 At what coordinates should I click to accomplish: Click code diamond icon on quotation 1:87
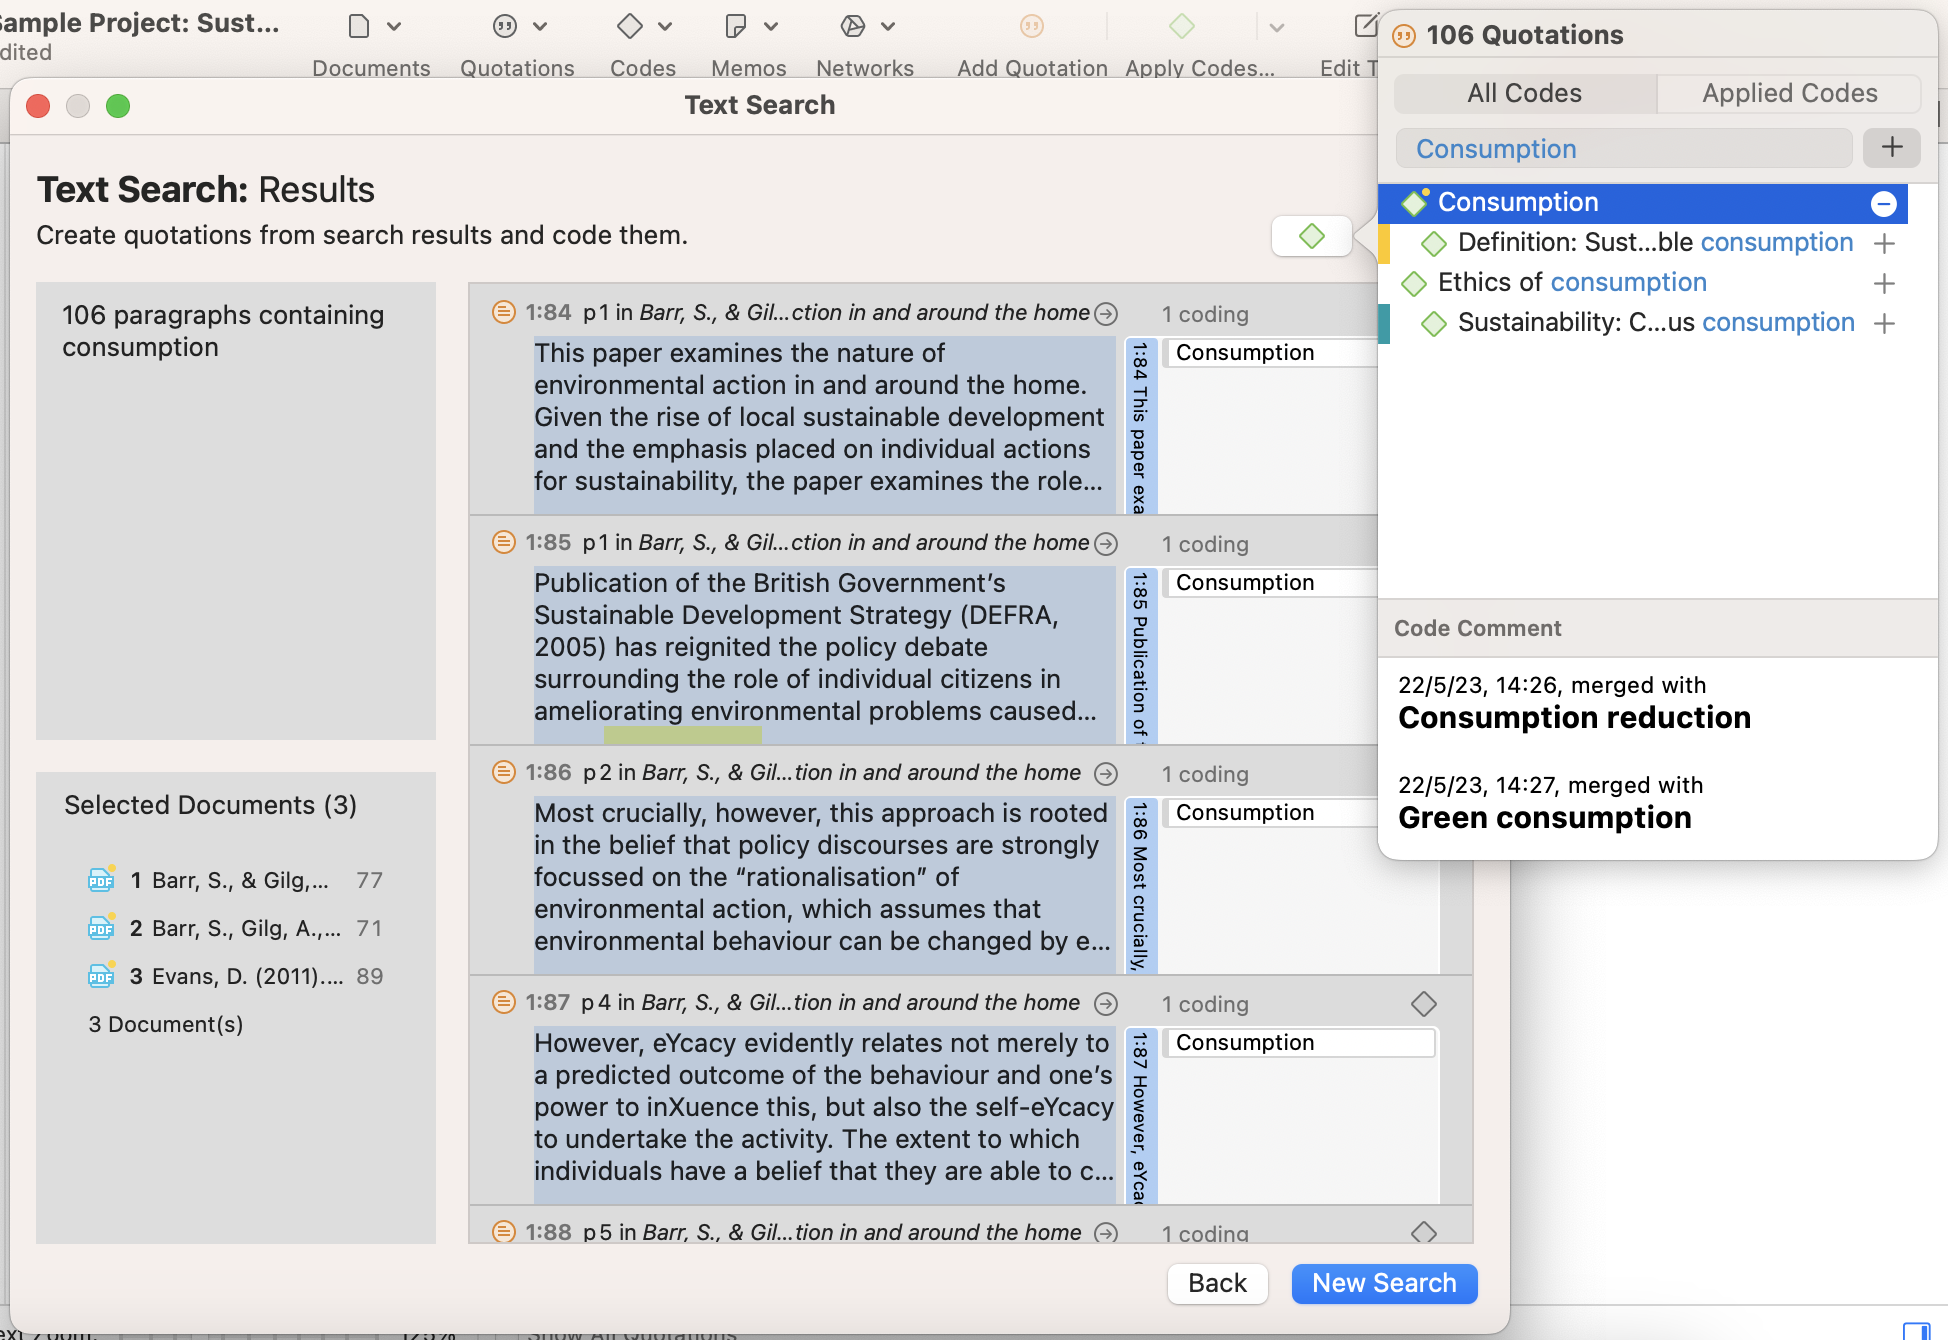coord(1423,1003)
